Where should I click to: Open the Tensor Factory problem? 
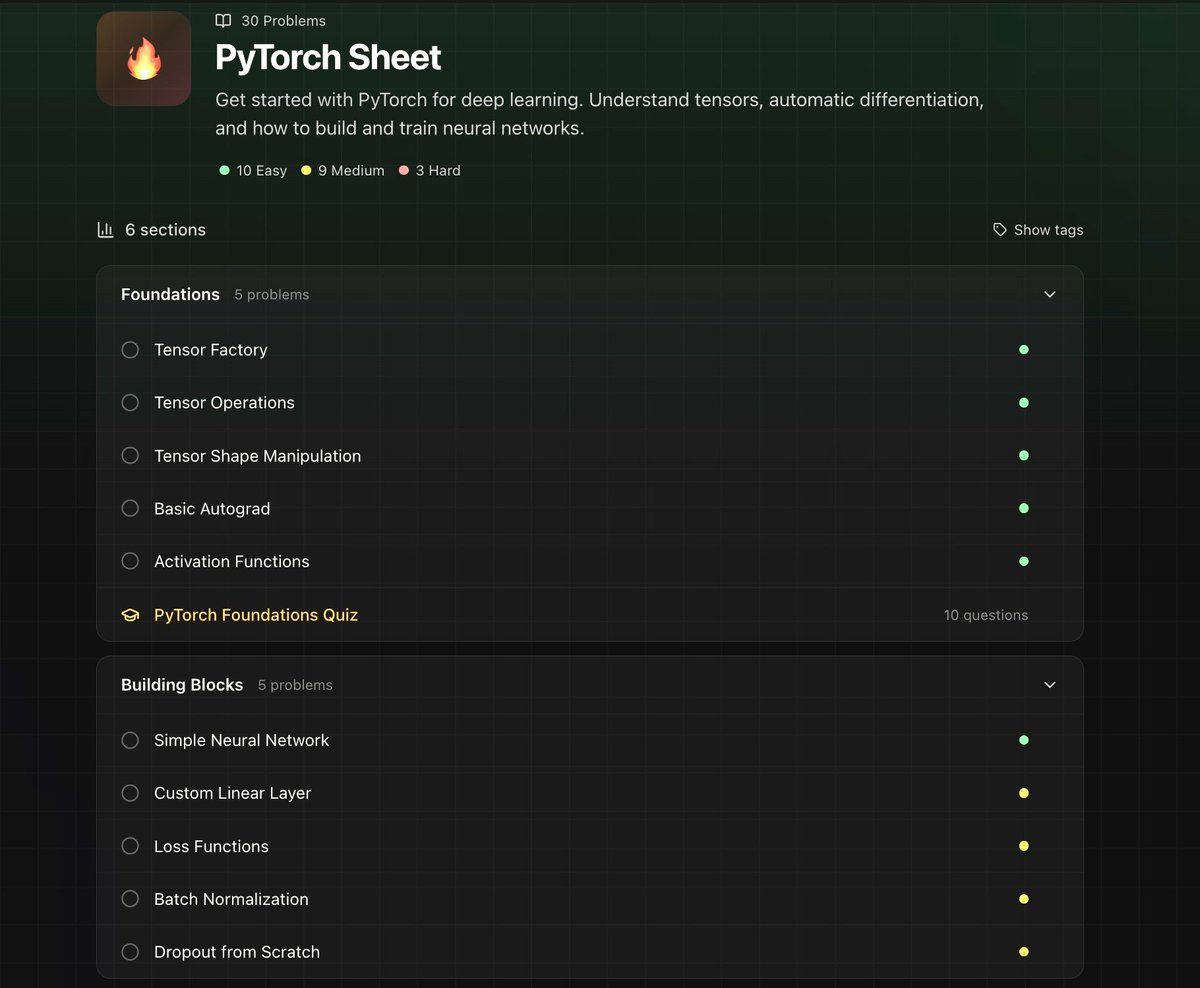click(211, 350)
